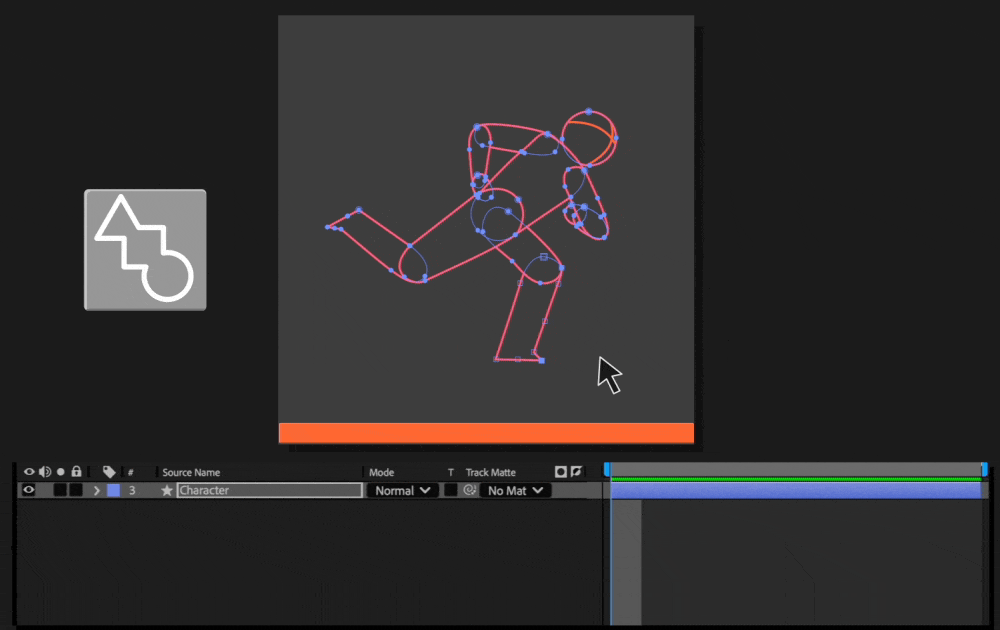
Task: Click the blue label color of Character layer
Action: [114, 490]
